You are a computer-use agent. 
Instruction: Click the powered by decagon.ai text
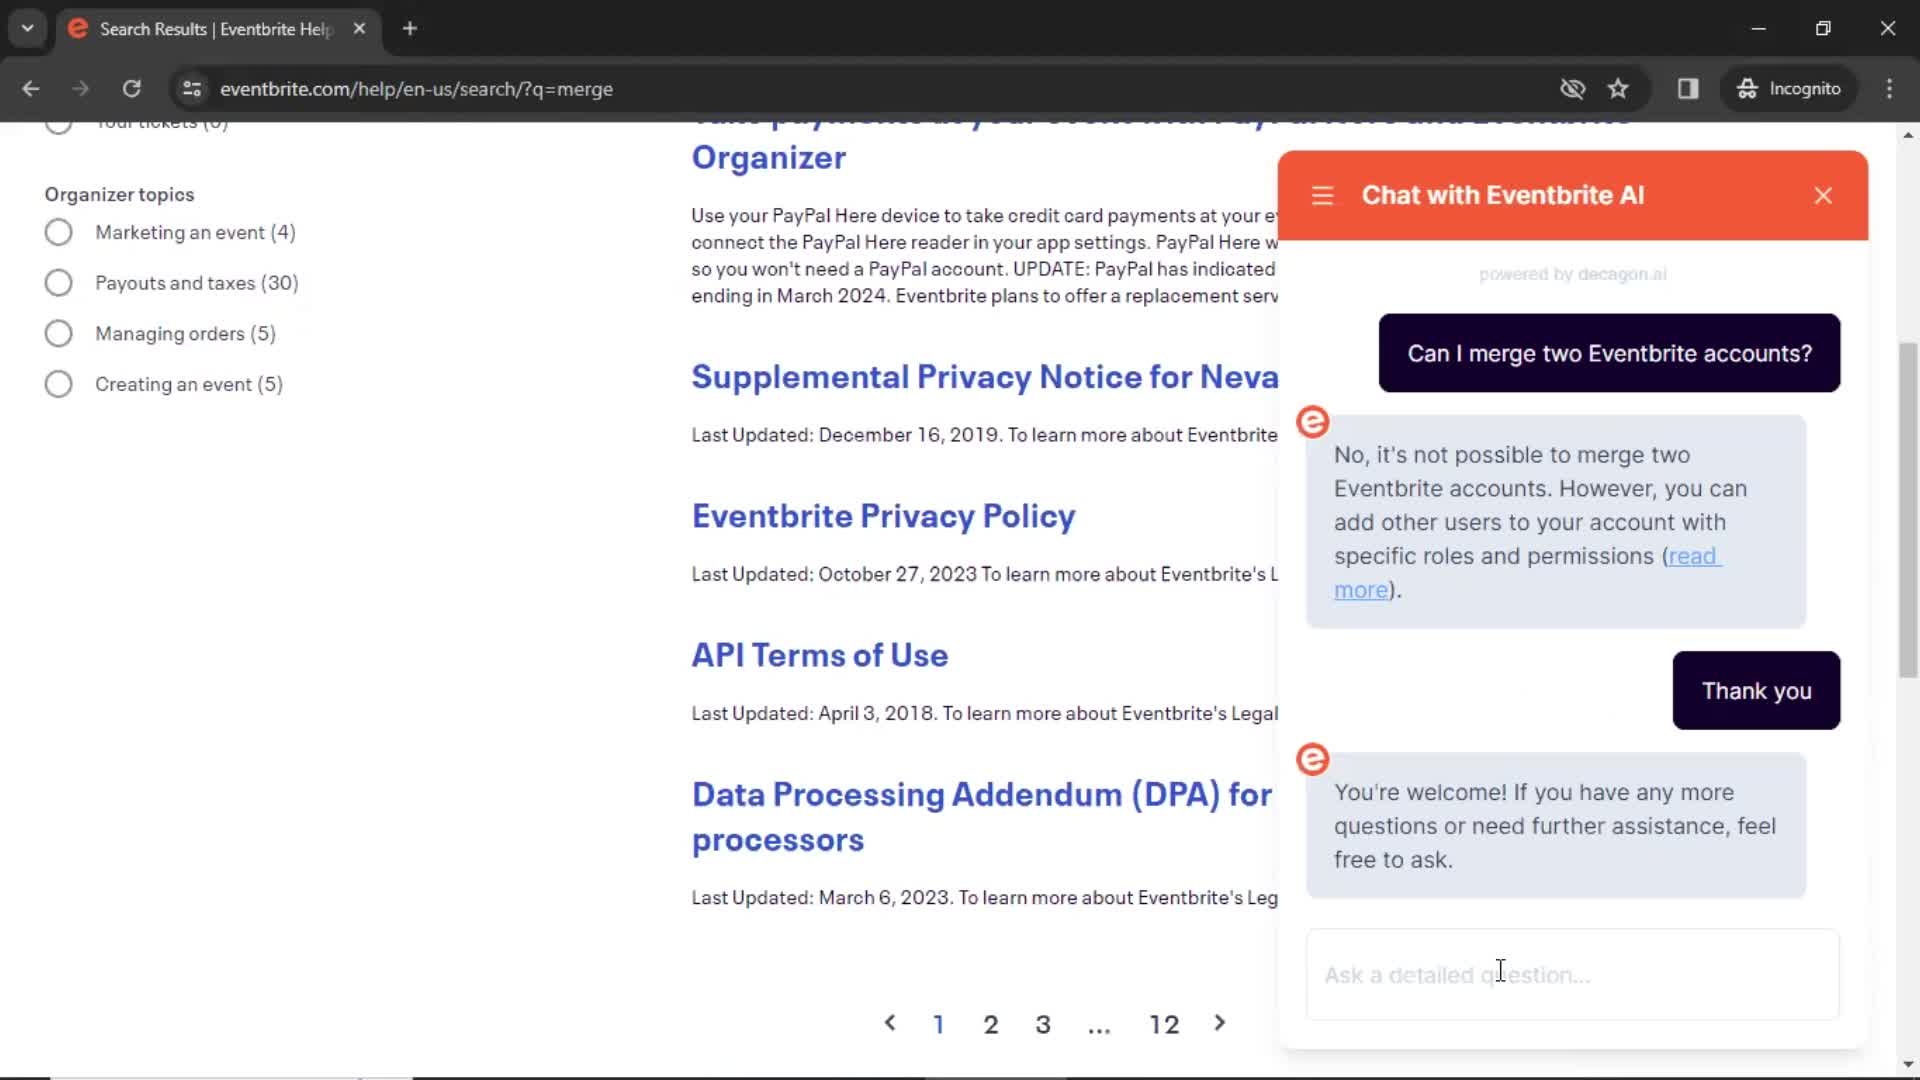click(1572, 274)
